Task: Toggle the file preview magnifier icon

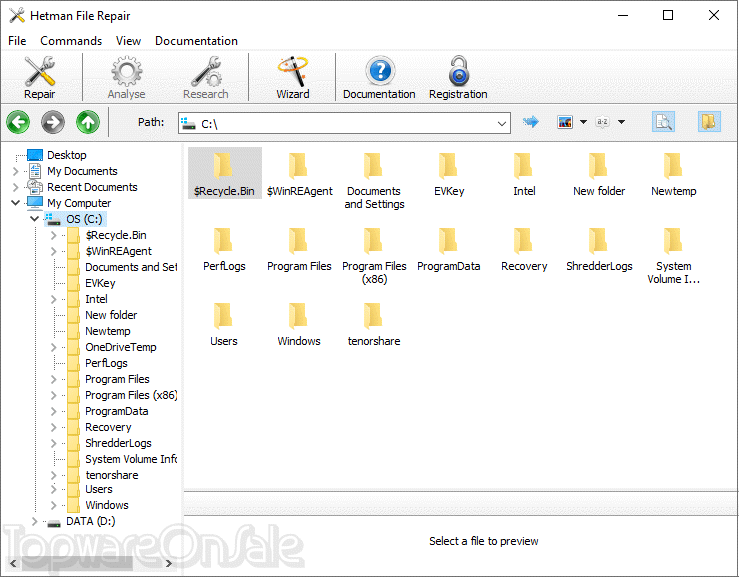Action: tap(663, 122)
